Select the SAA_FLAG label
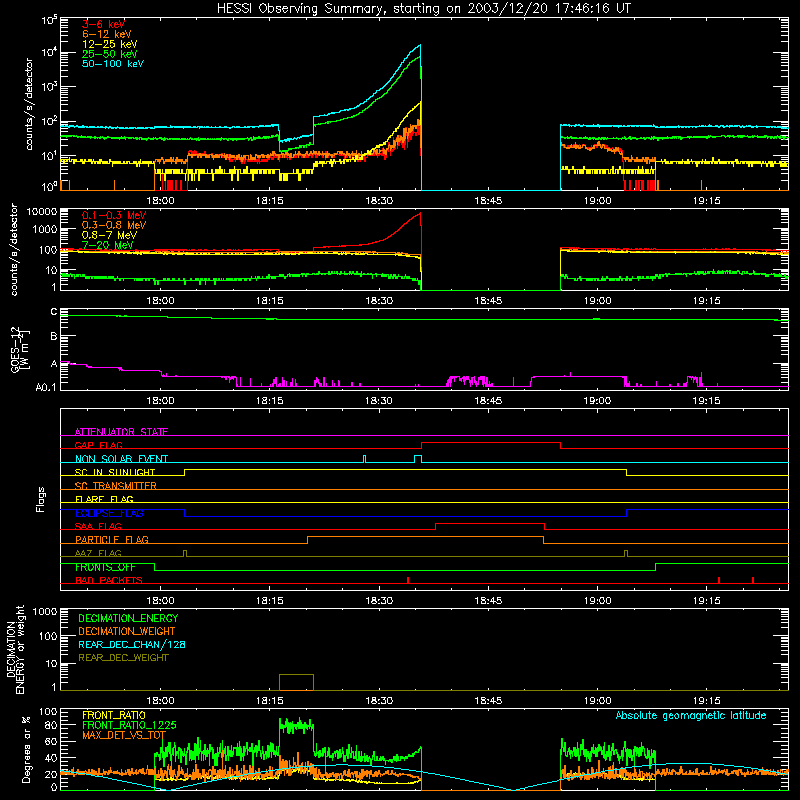800x800 pixels. pyautogui.click(x=98, y=526)
